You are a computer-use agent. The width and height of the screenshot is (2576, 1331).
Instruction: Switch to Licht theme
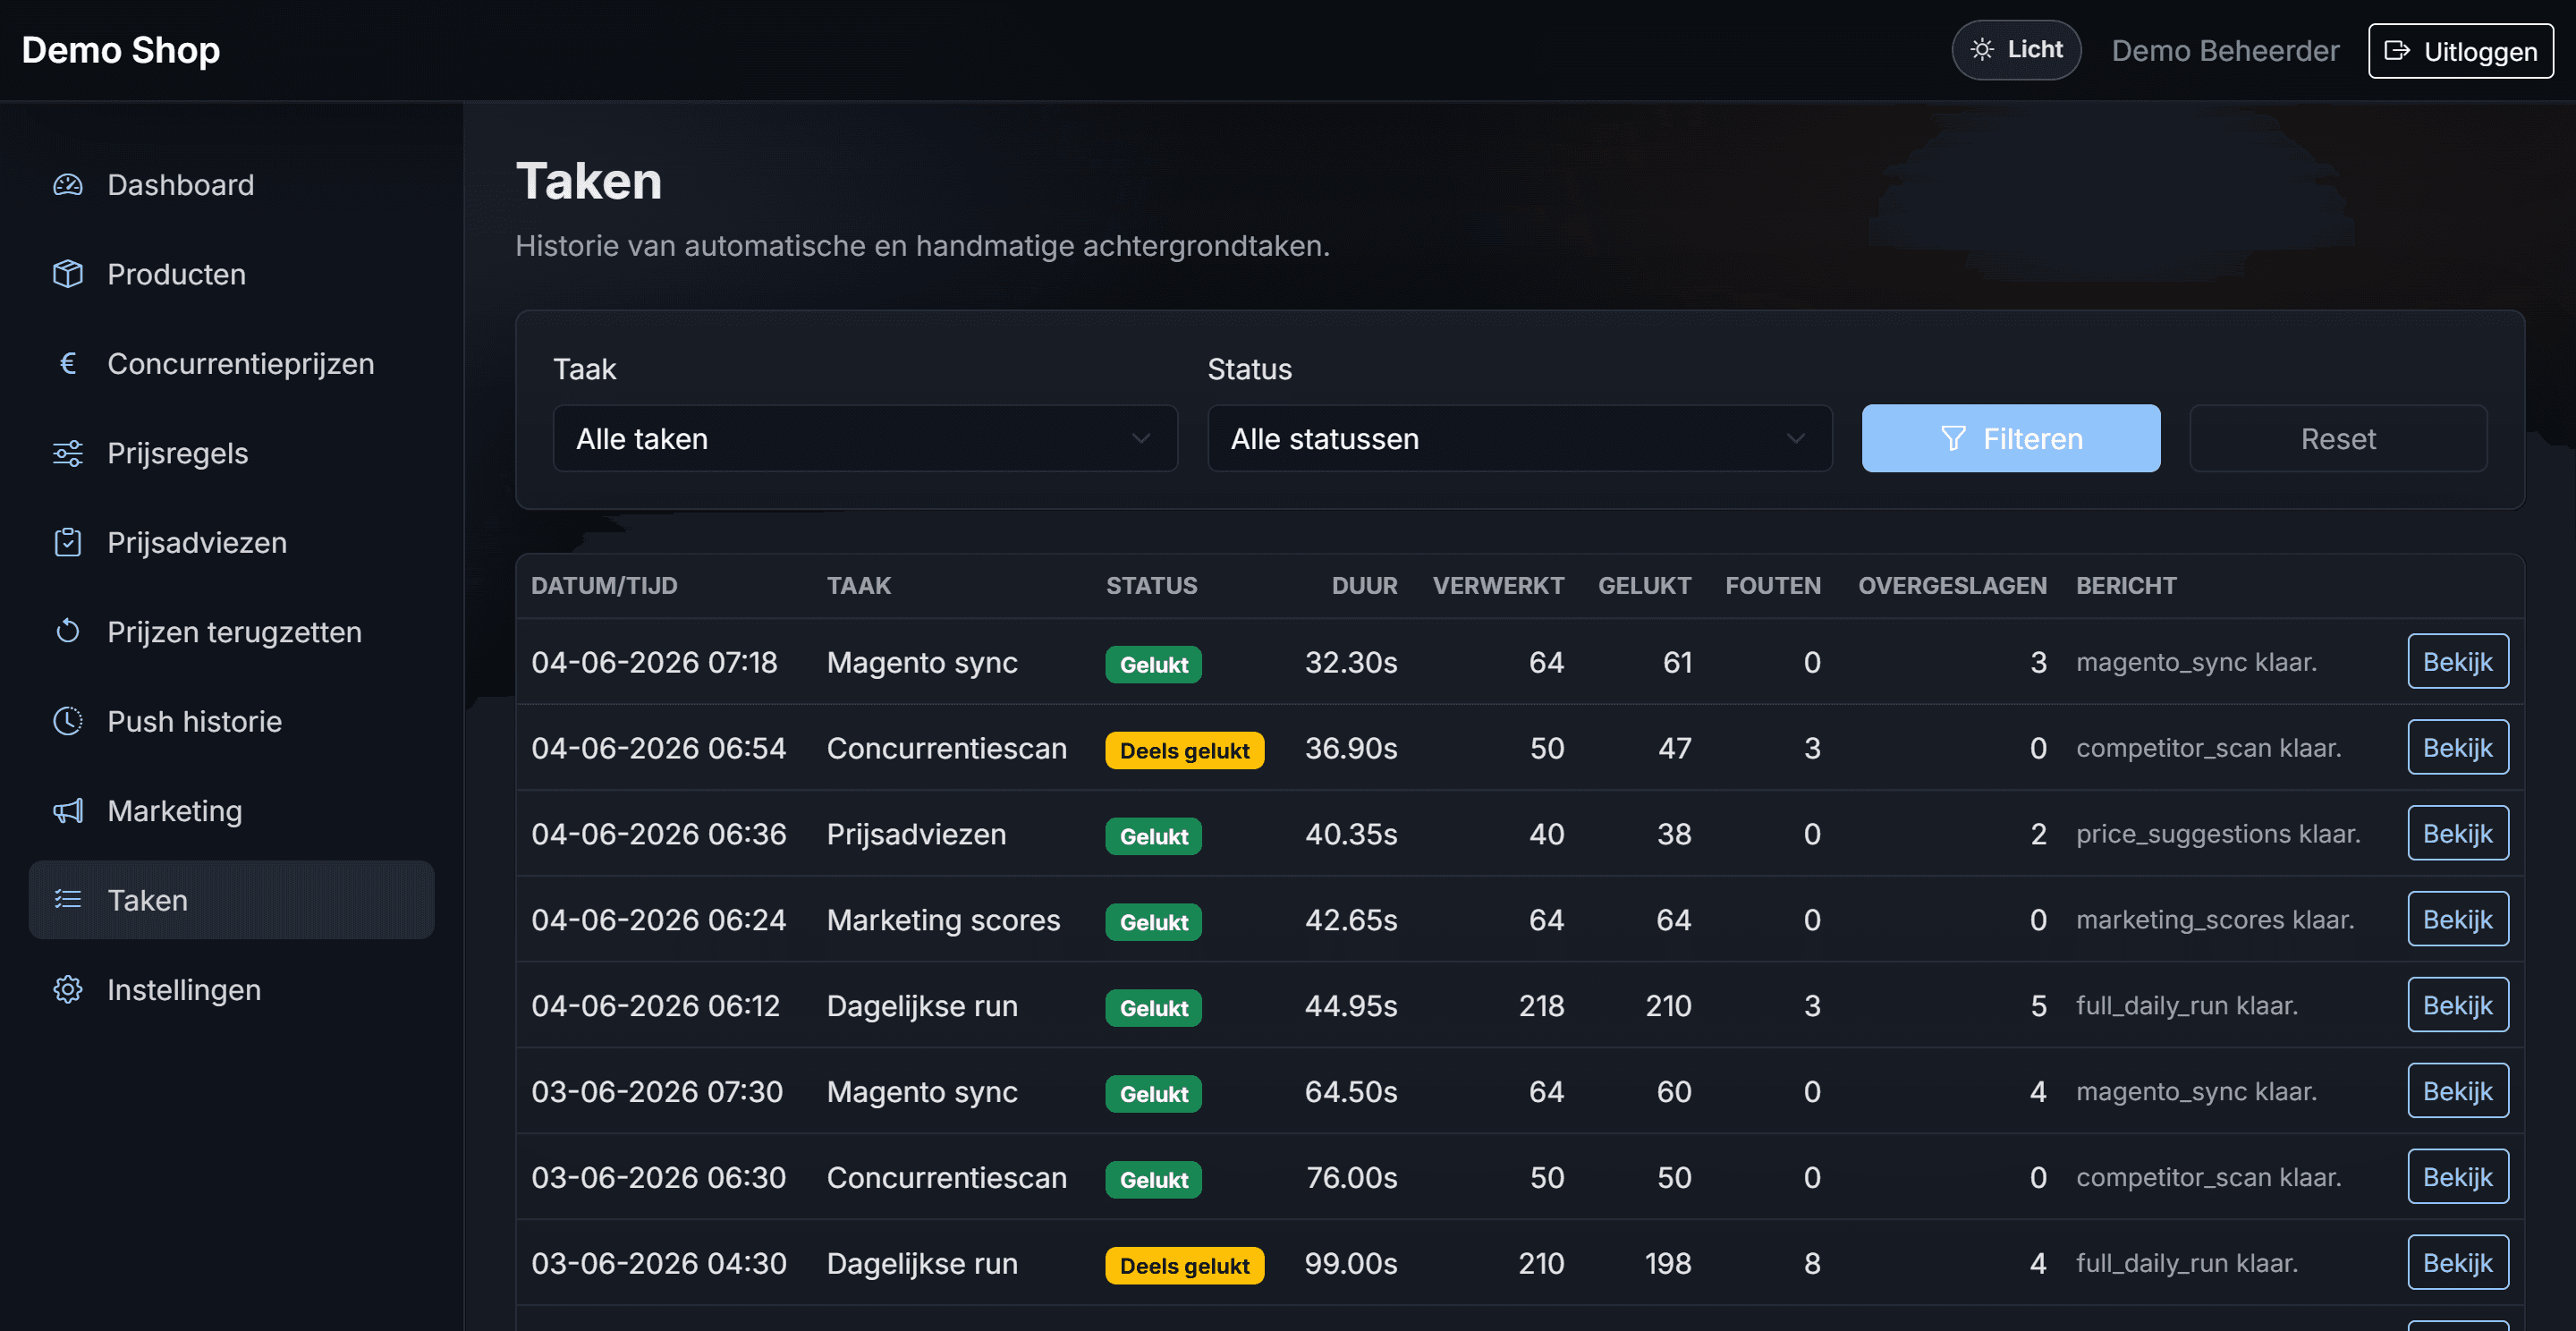2016,50
